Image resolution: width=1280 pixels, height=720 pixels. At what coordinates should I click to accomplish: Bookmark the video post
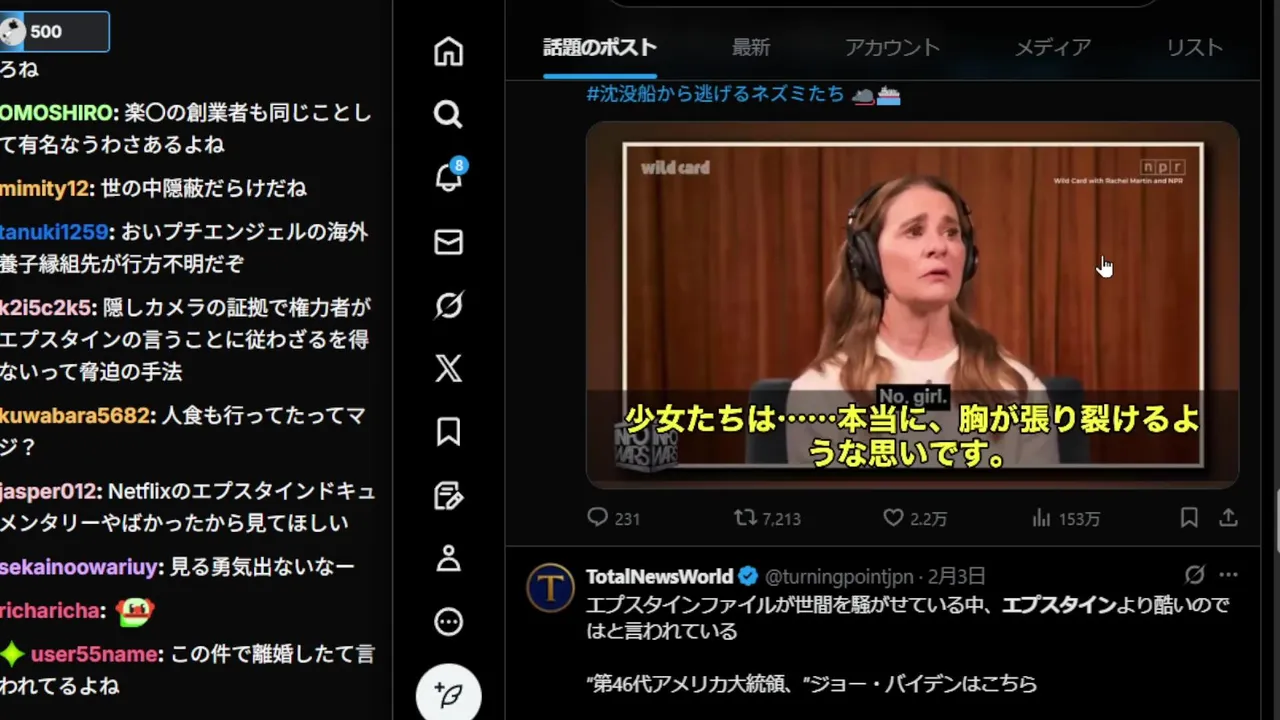click(x=1188, y=518)
